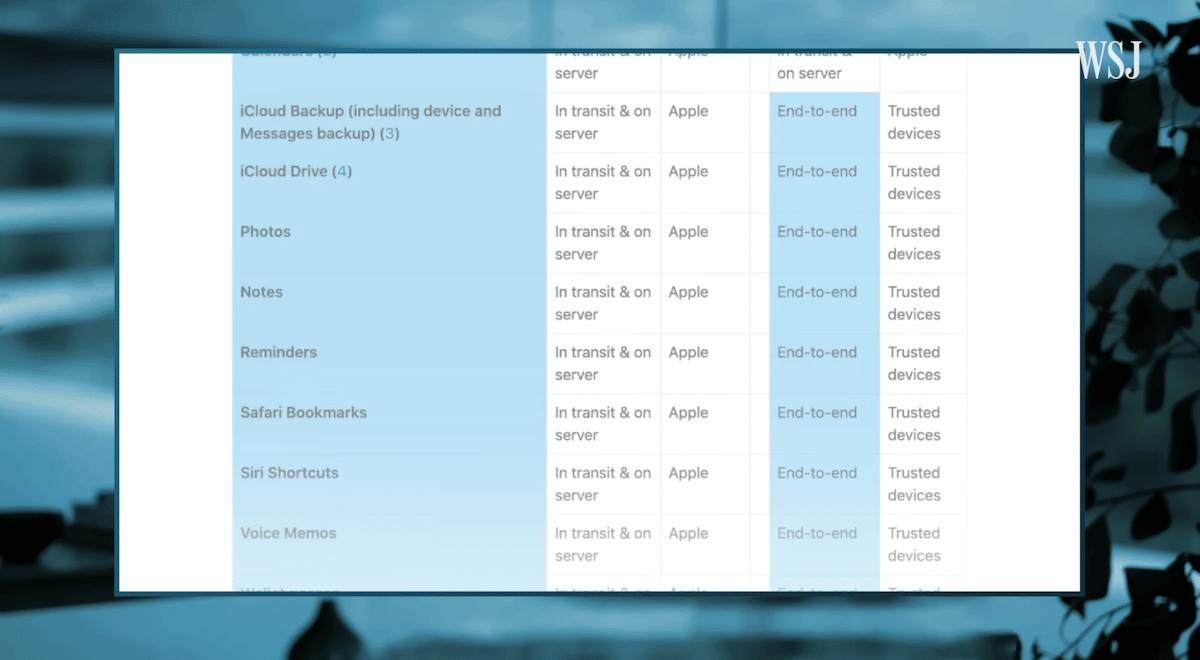Click 'In transit & on server' in Siri Shortcuts row

pyautogui.click(x=603, y=484)
